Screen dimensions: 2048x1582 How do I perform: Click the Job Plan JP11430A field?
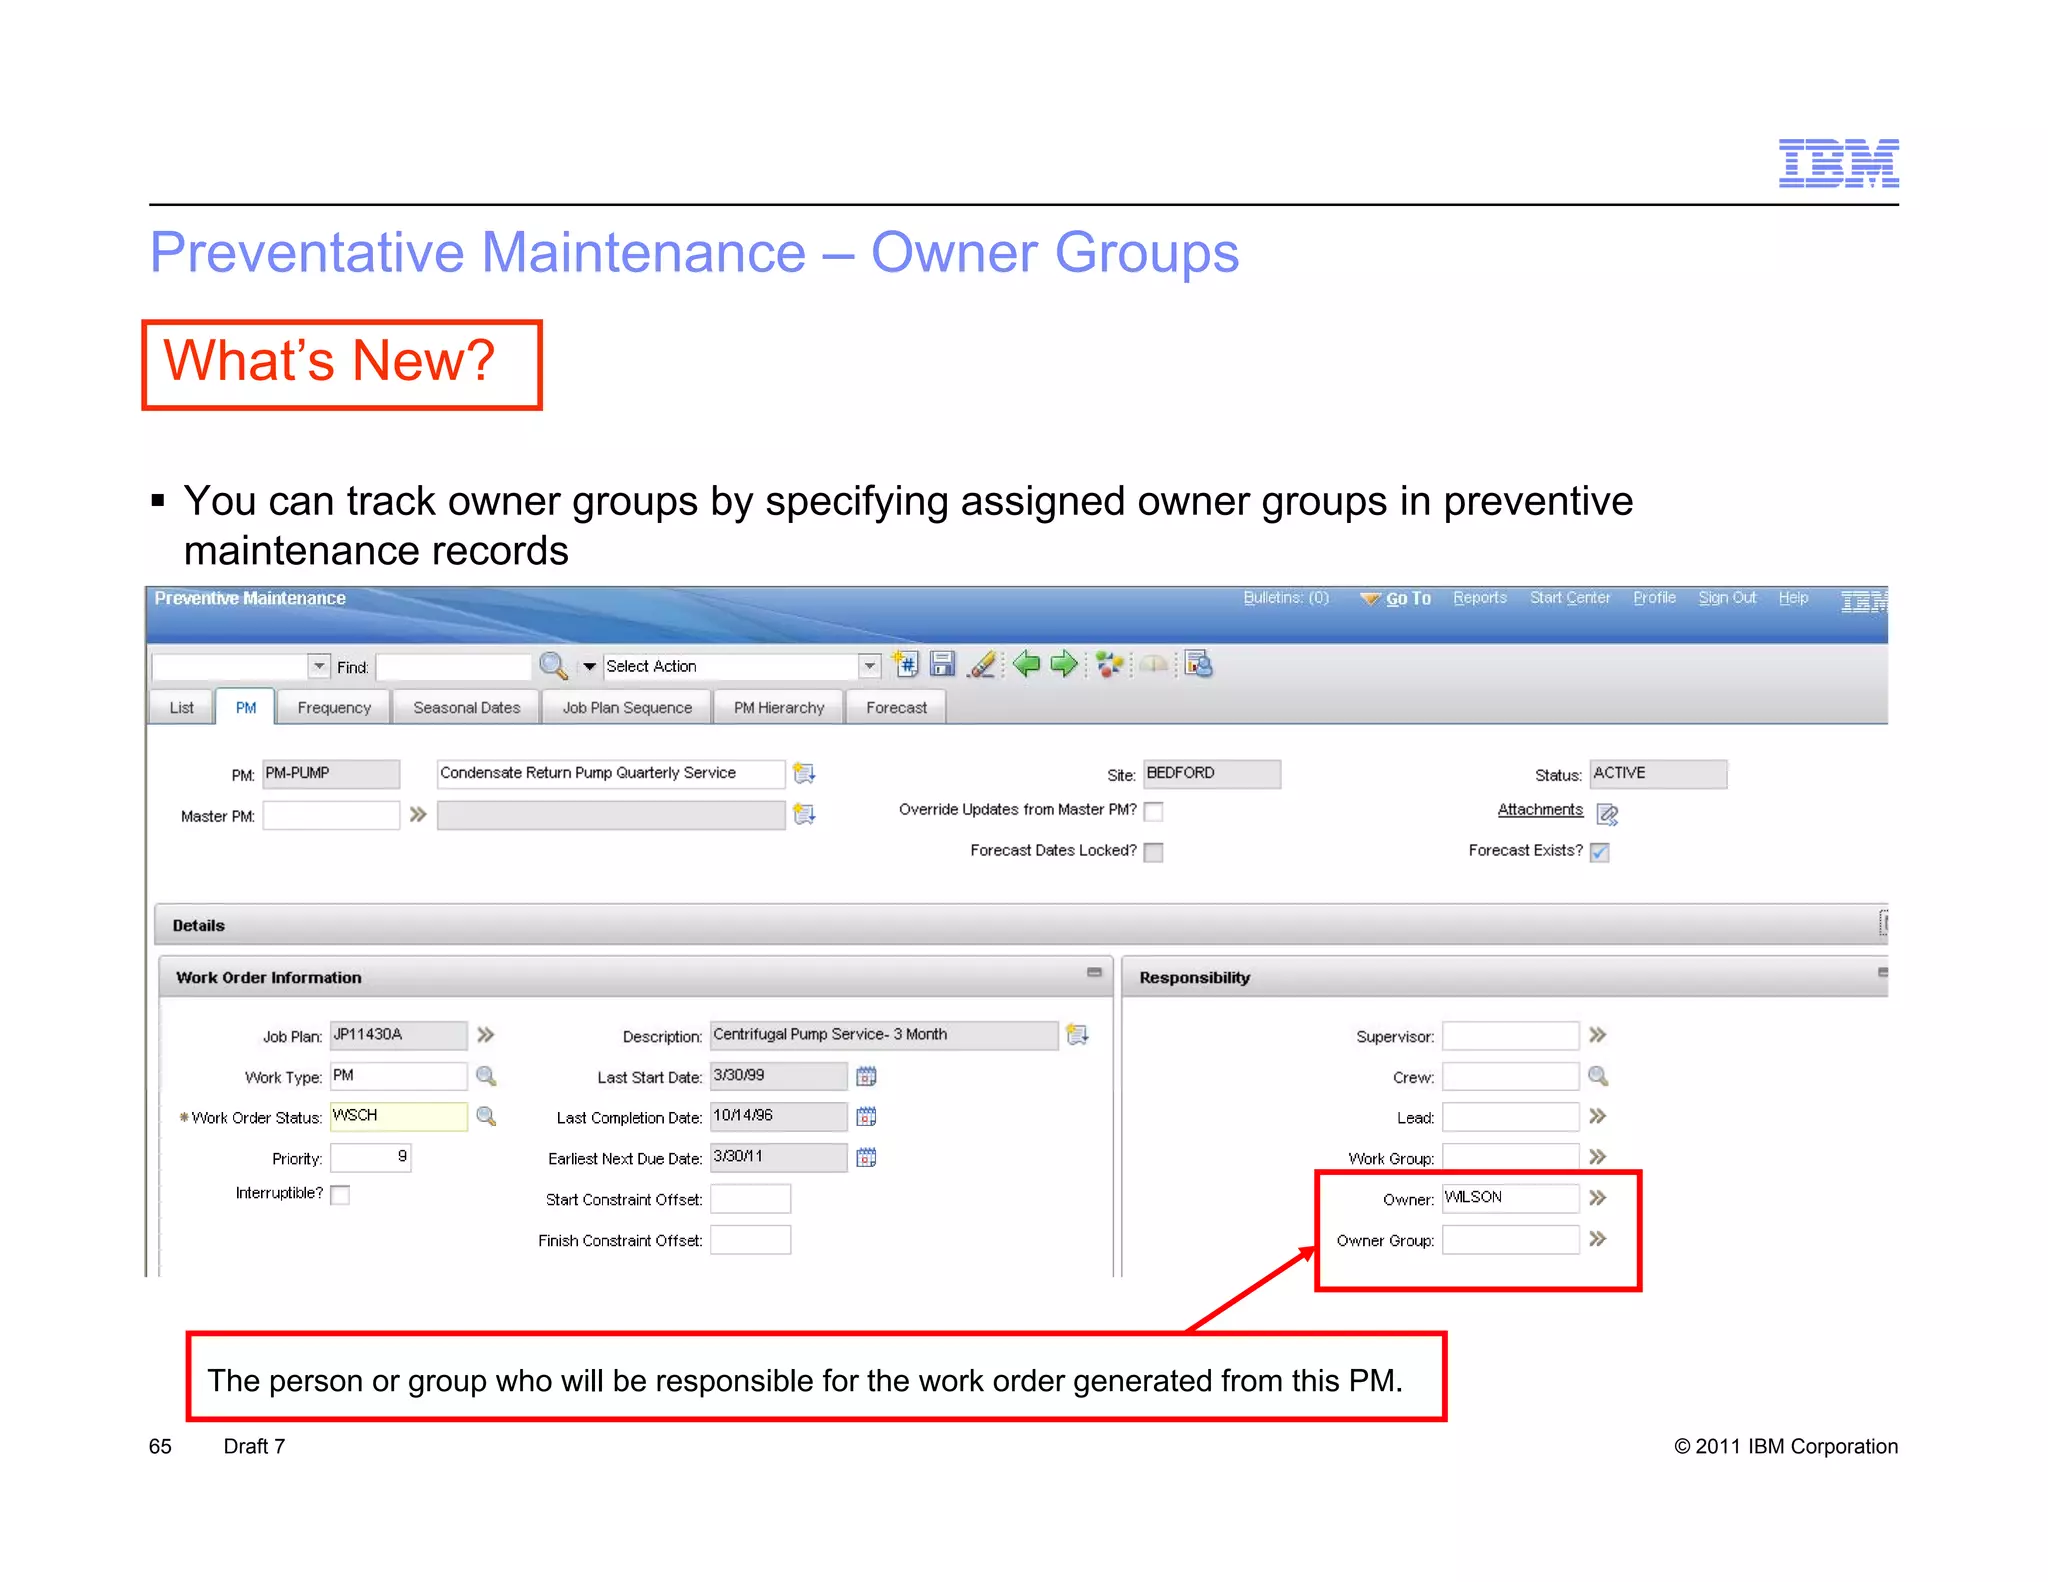point(398,1035)
